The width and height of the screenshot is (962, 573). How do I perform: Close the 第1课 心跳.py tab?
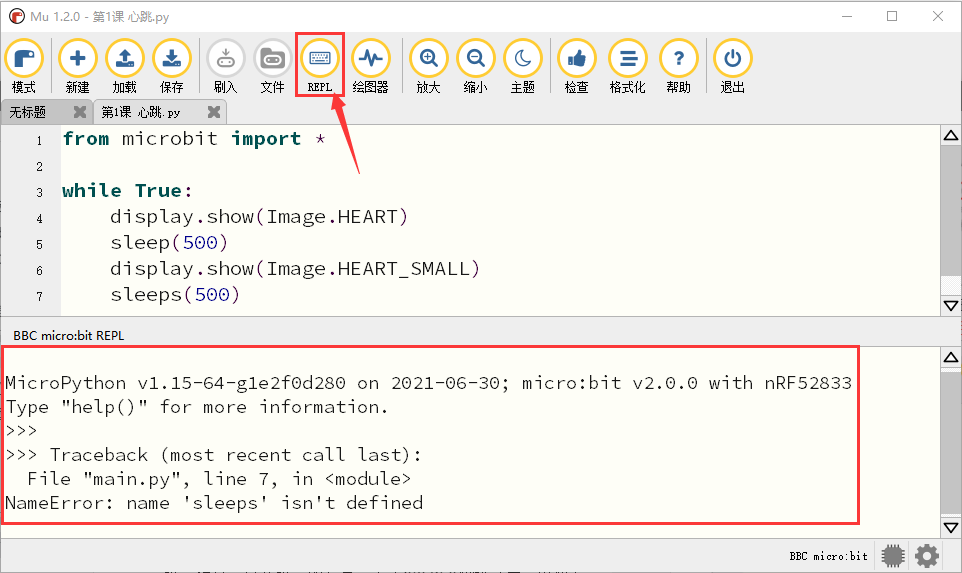click(x=214, y=112)
